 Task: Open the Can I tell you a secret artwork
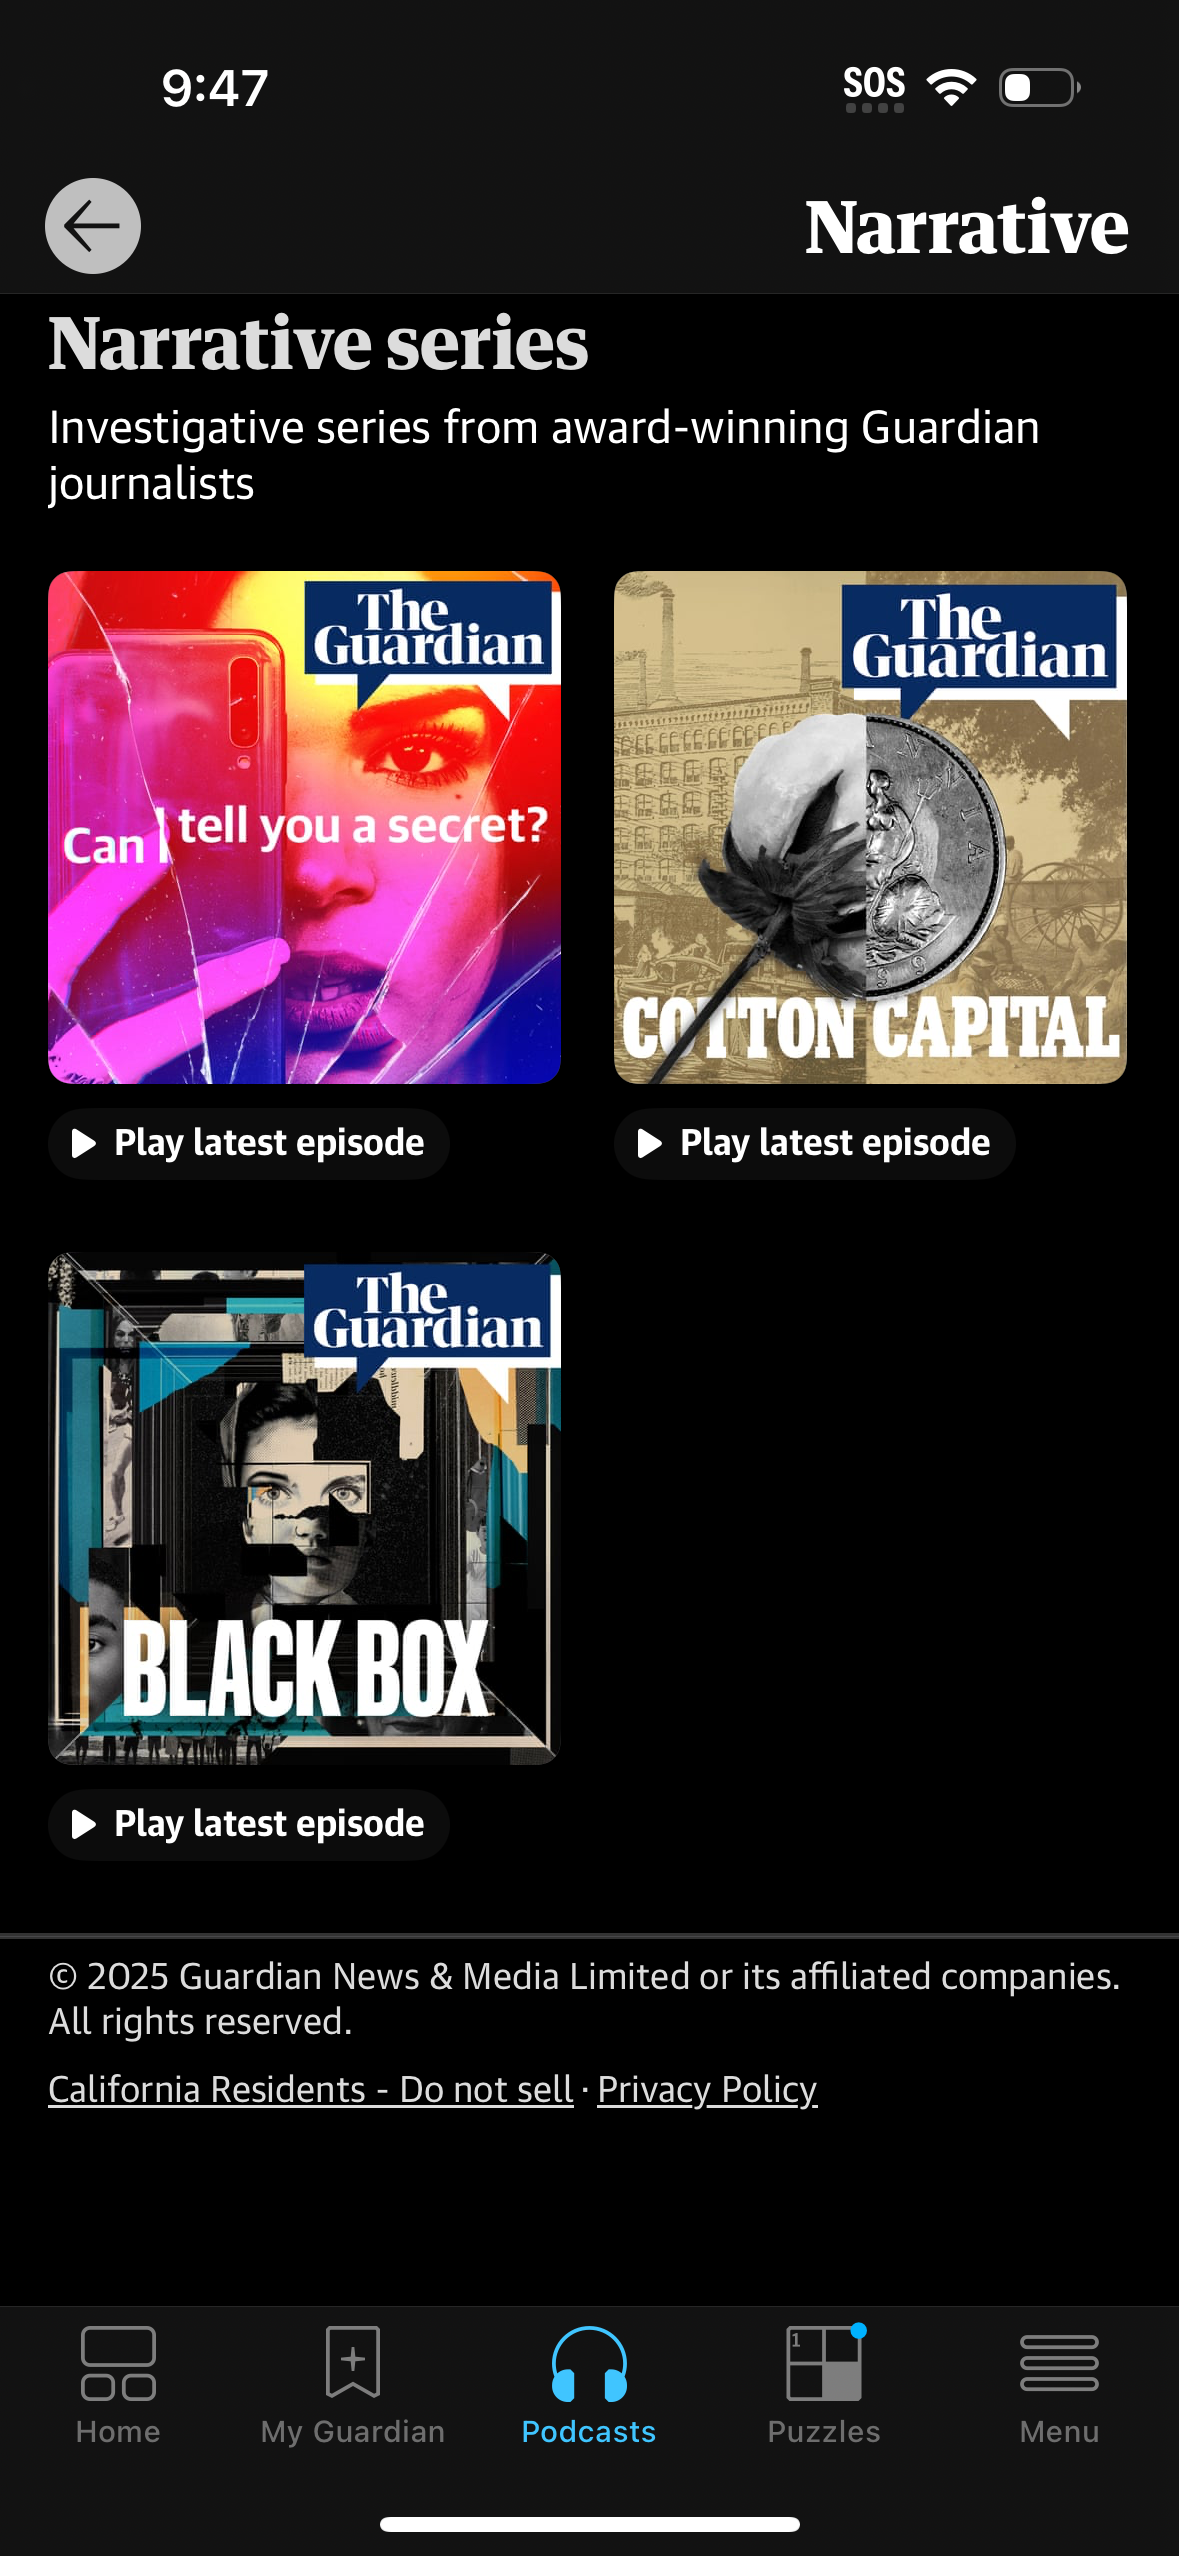pyautogui.click(x=304, y=827)
